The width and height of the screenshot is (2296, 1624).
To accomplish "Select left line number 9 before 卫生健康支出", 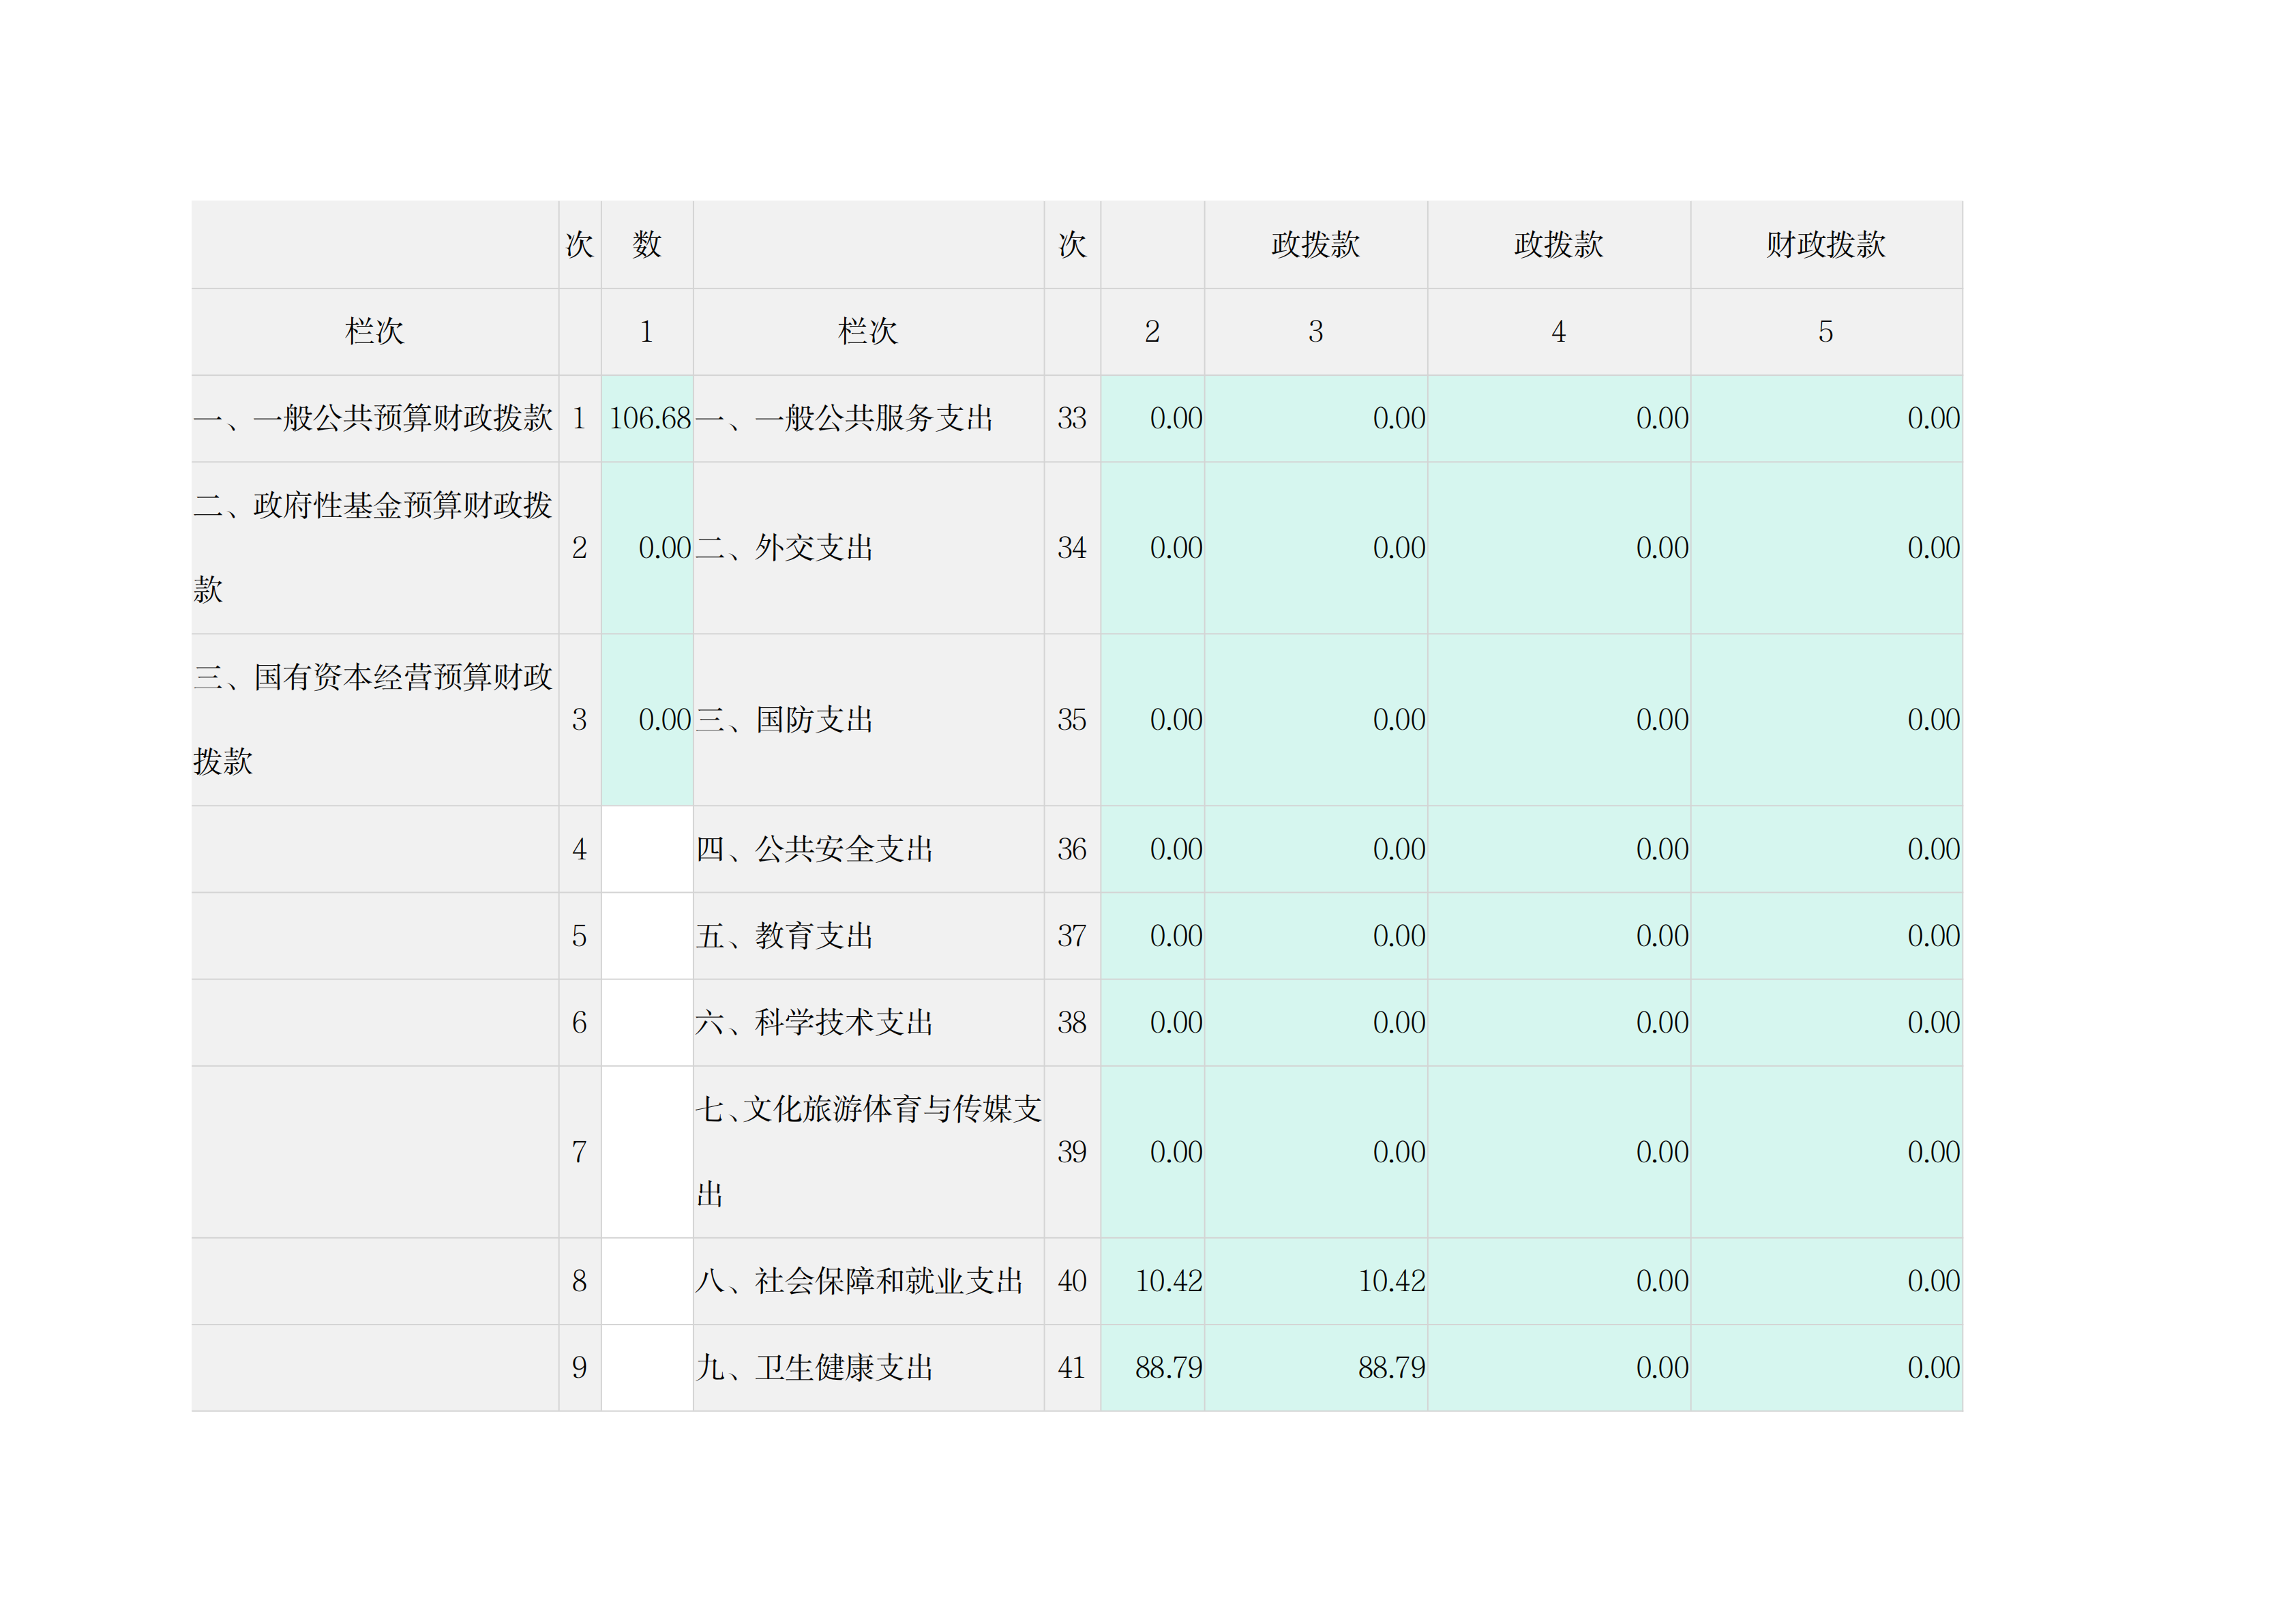I will [x=580, y=1368].
